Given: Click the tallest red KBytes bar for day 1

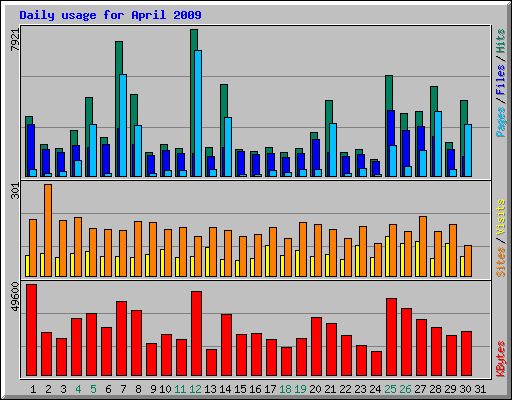Looking at the screenshot, I should (x=32, y=330).
